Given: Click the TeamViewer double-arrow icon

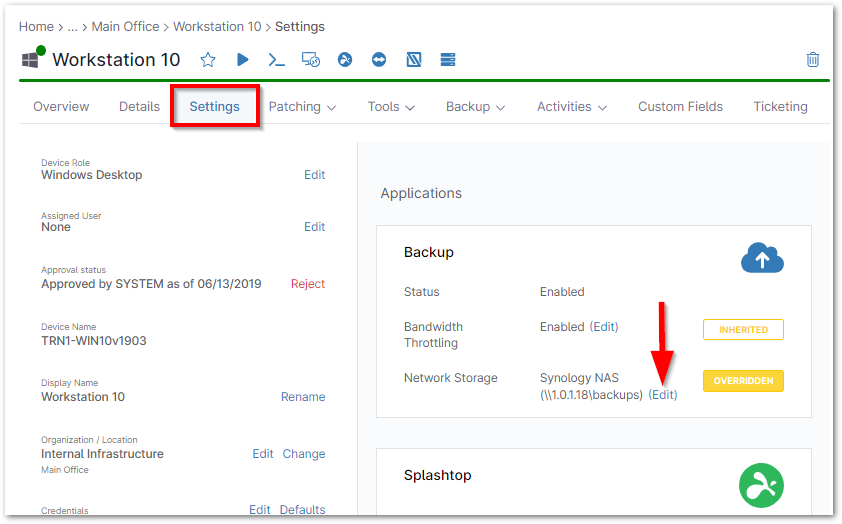Looking at the screenshot, I should [379, 60].
